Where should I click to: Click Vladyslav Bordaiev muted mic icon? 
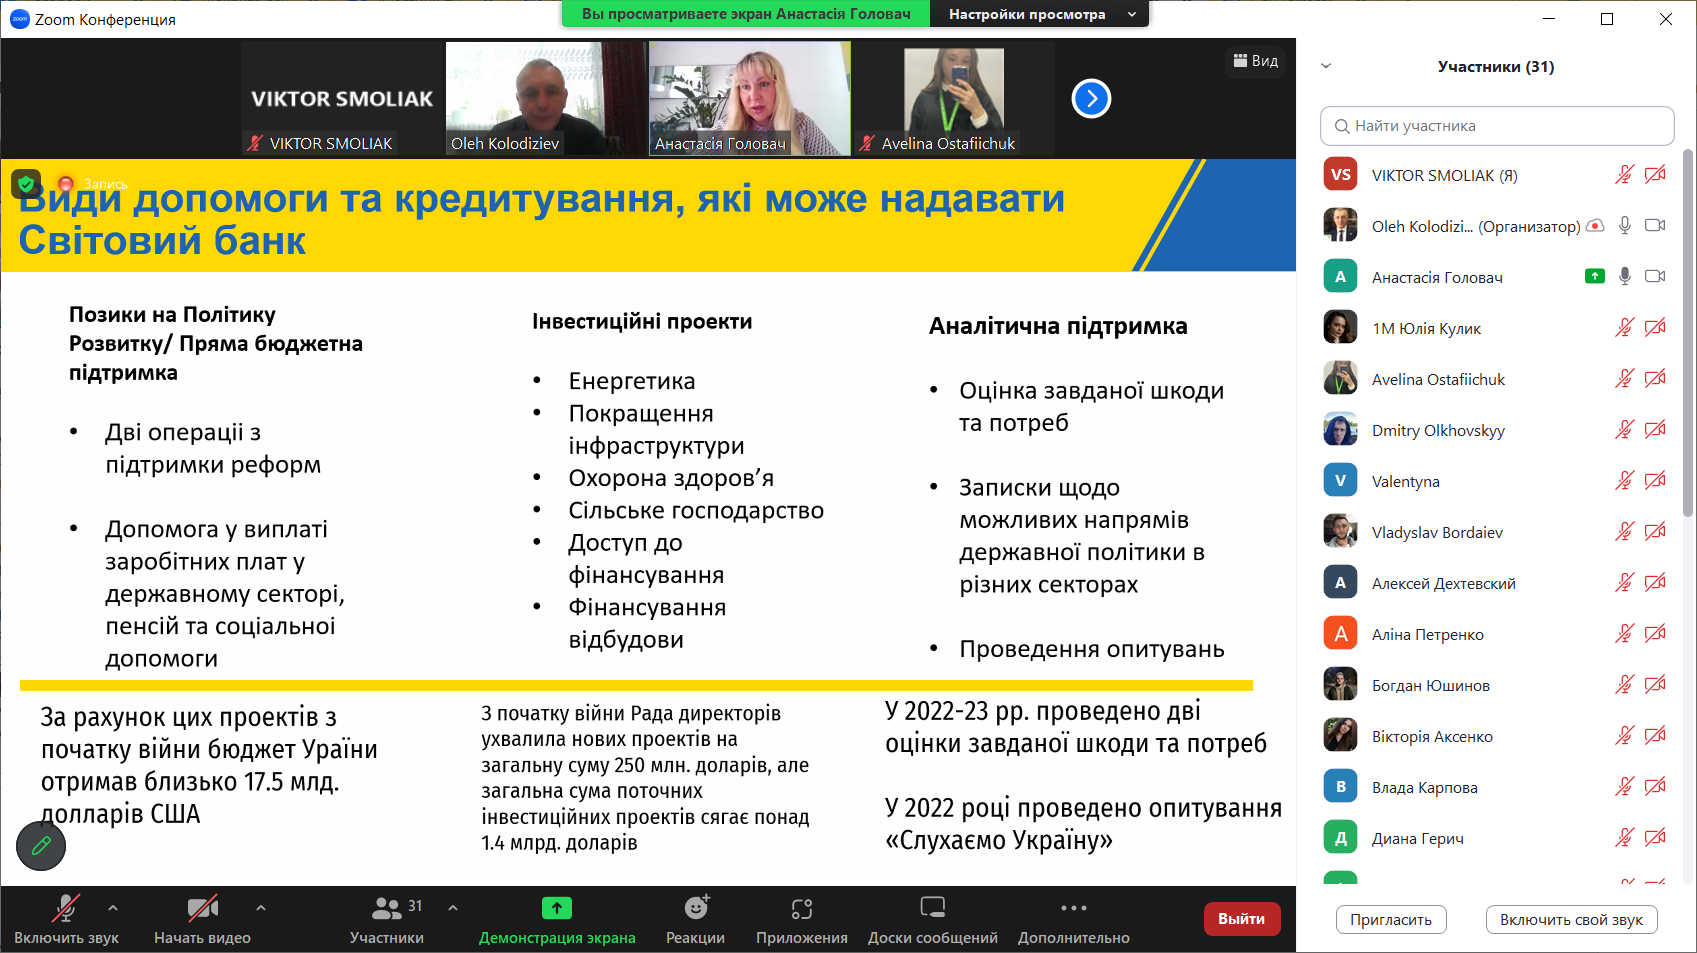(x=1625, y=532)
